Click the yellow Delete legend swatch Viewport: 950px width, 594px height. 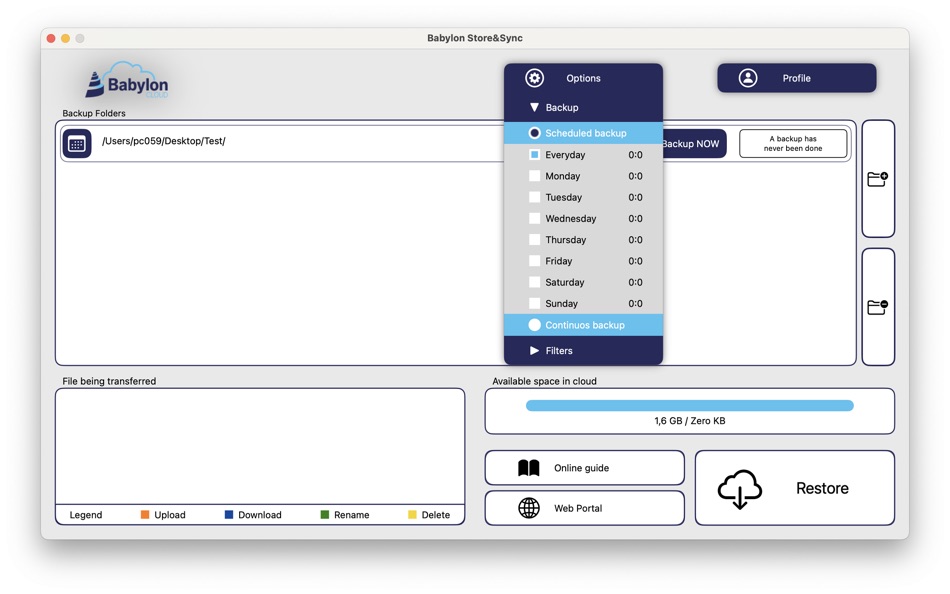tap(412, 515)
